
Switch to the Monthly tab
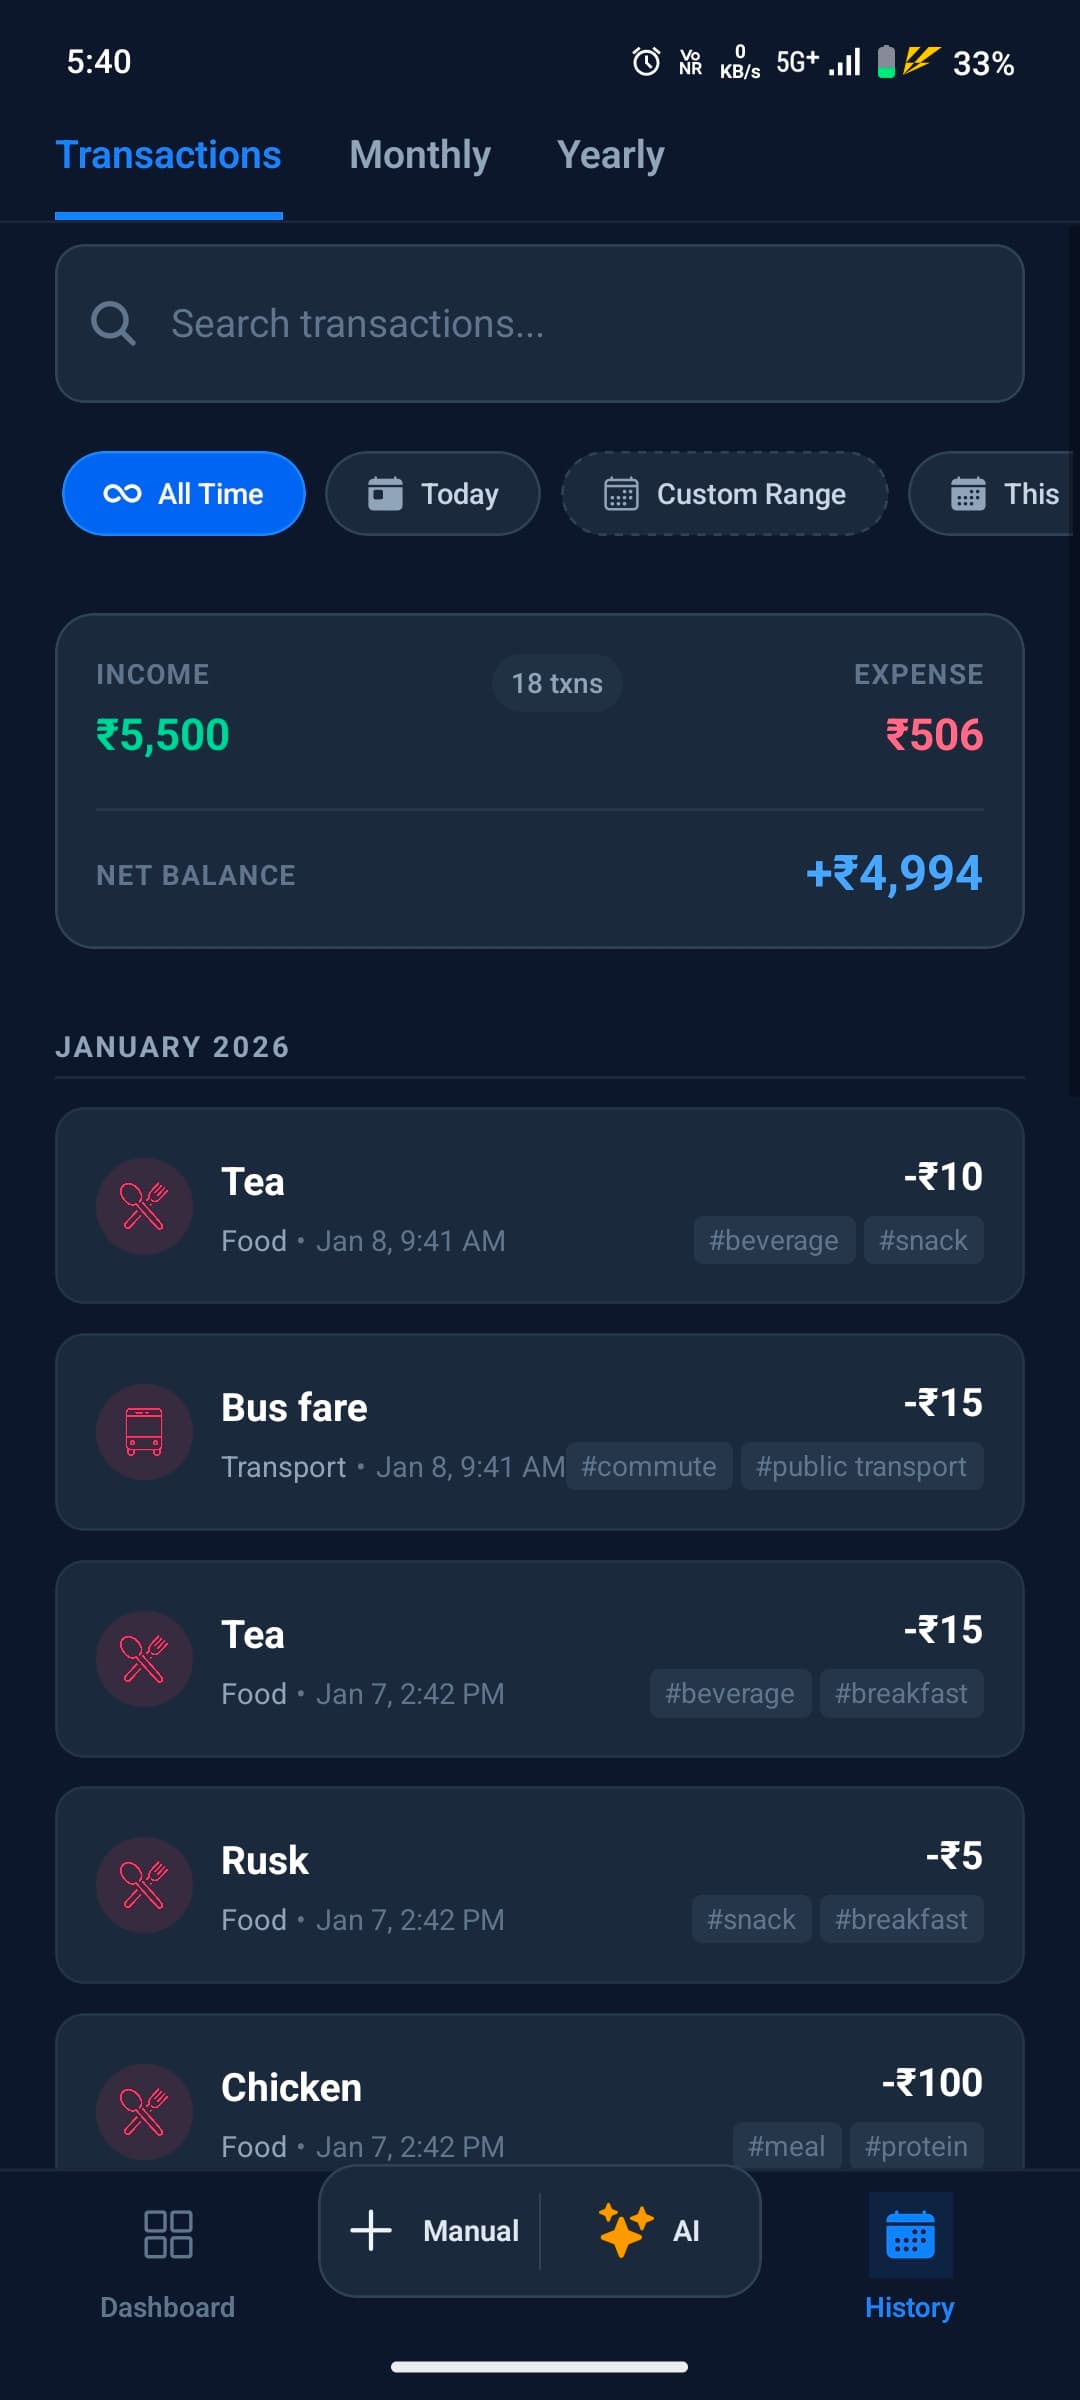pyautogui.click(x=420, y=155)
